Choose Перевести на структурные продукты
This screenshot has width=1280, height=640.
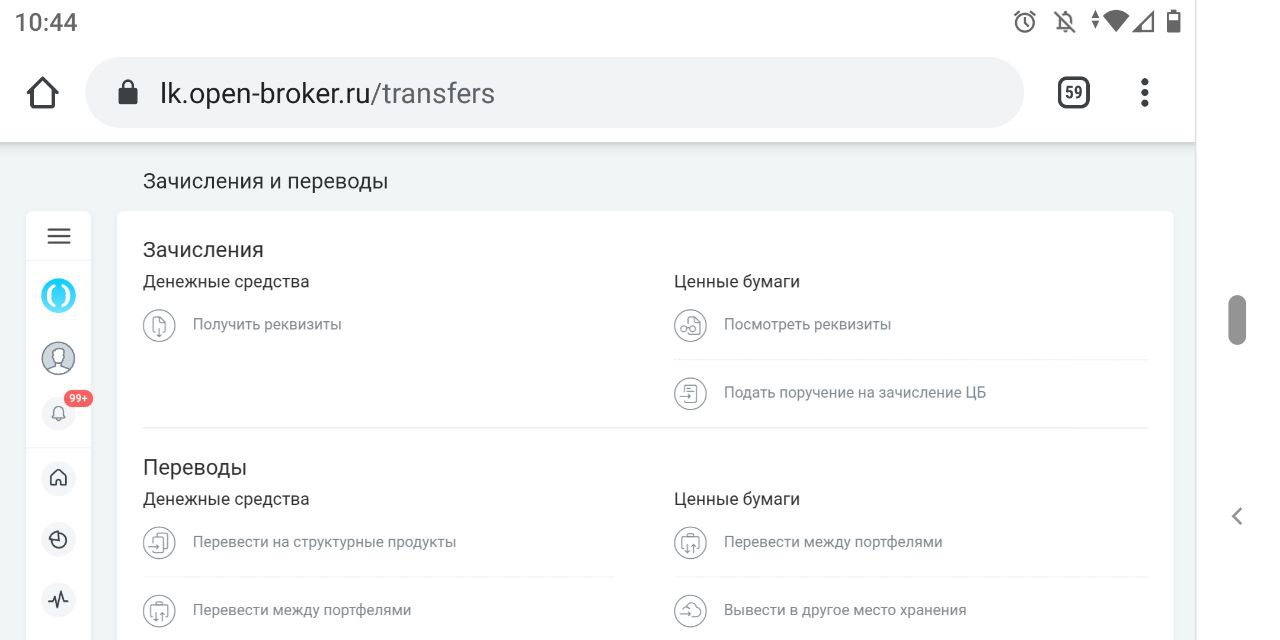point(324,542)
